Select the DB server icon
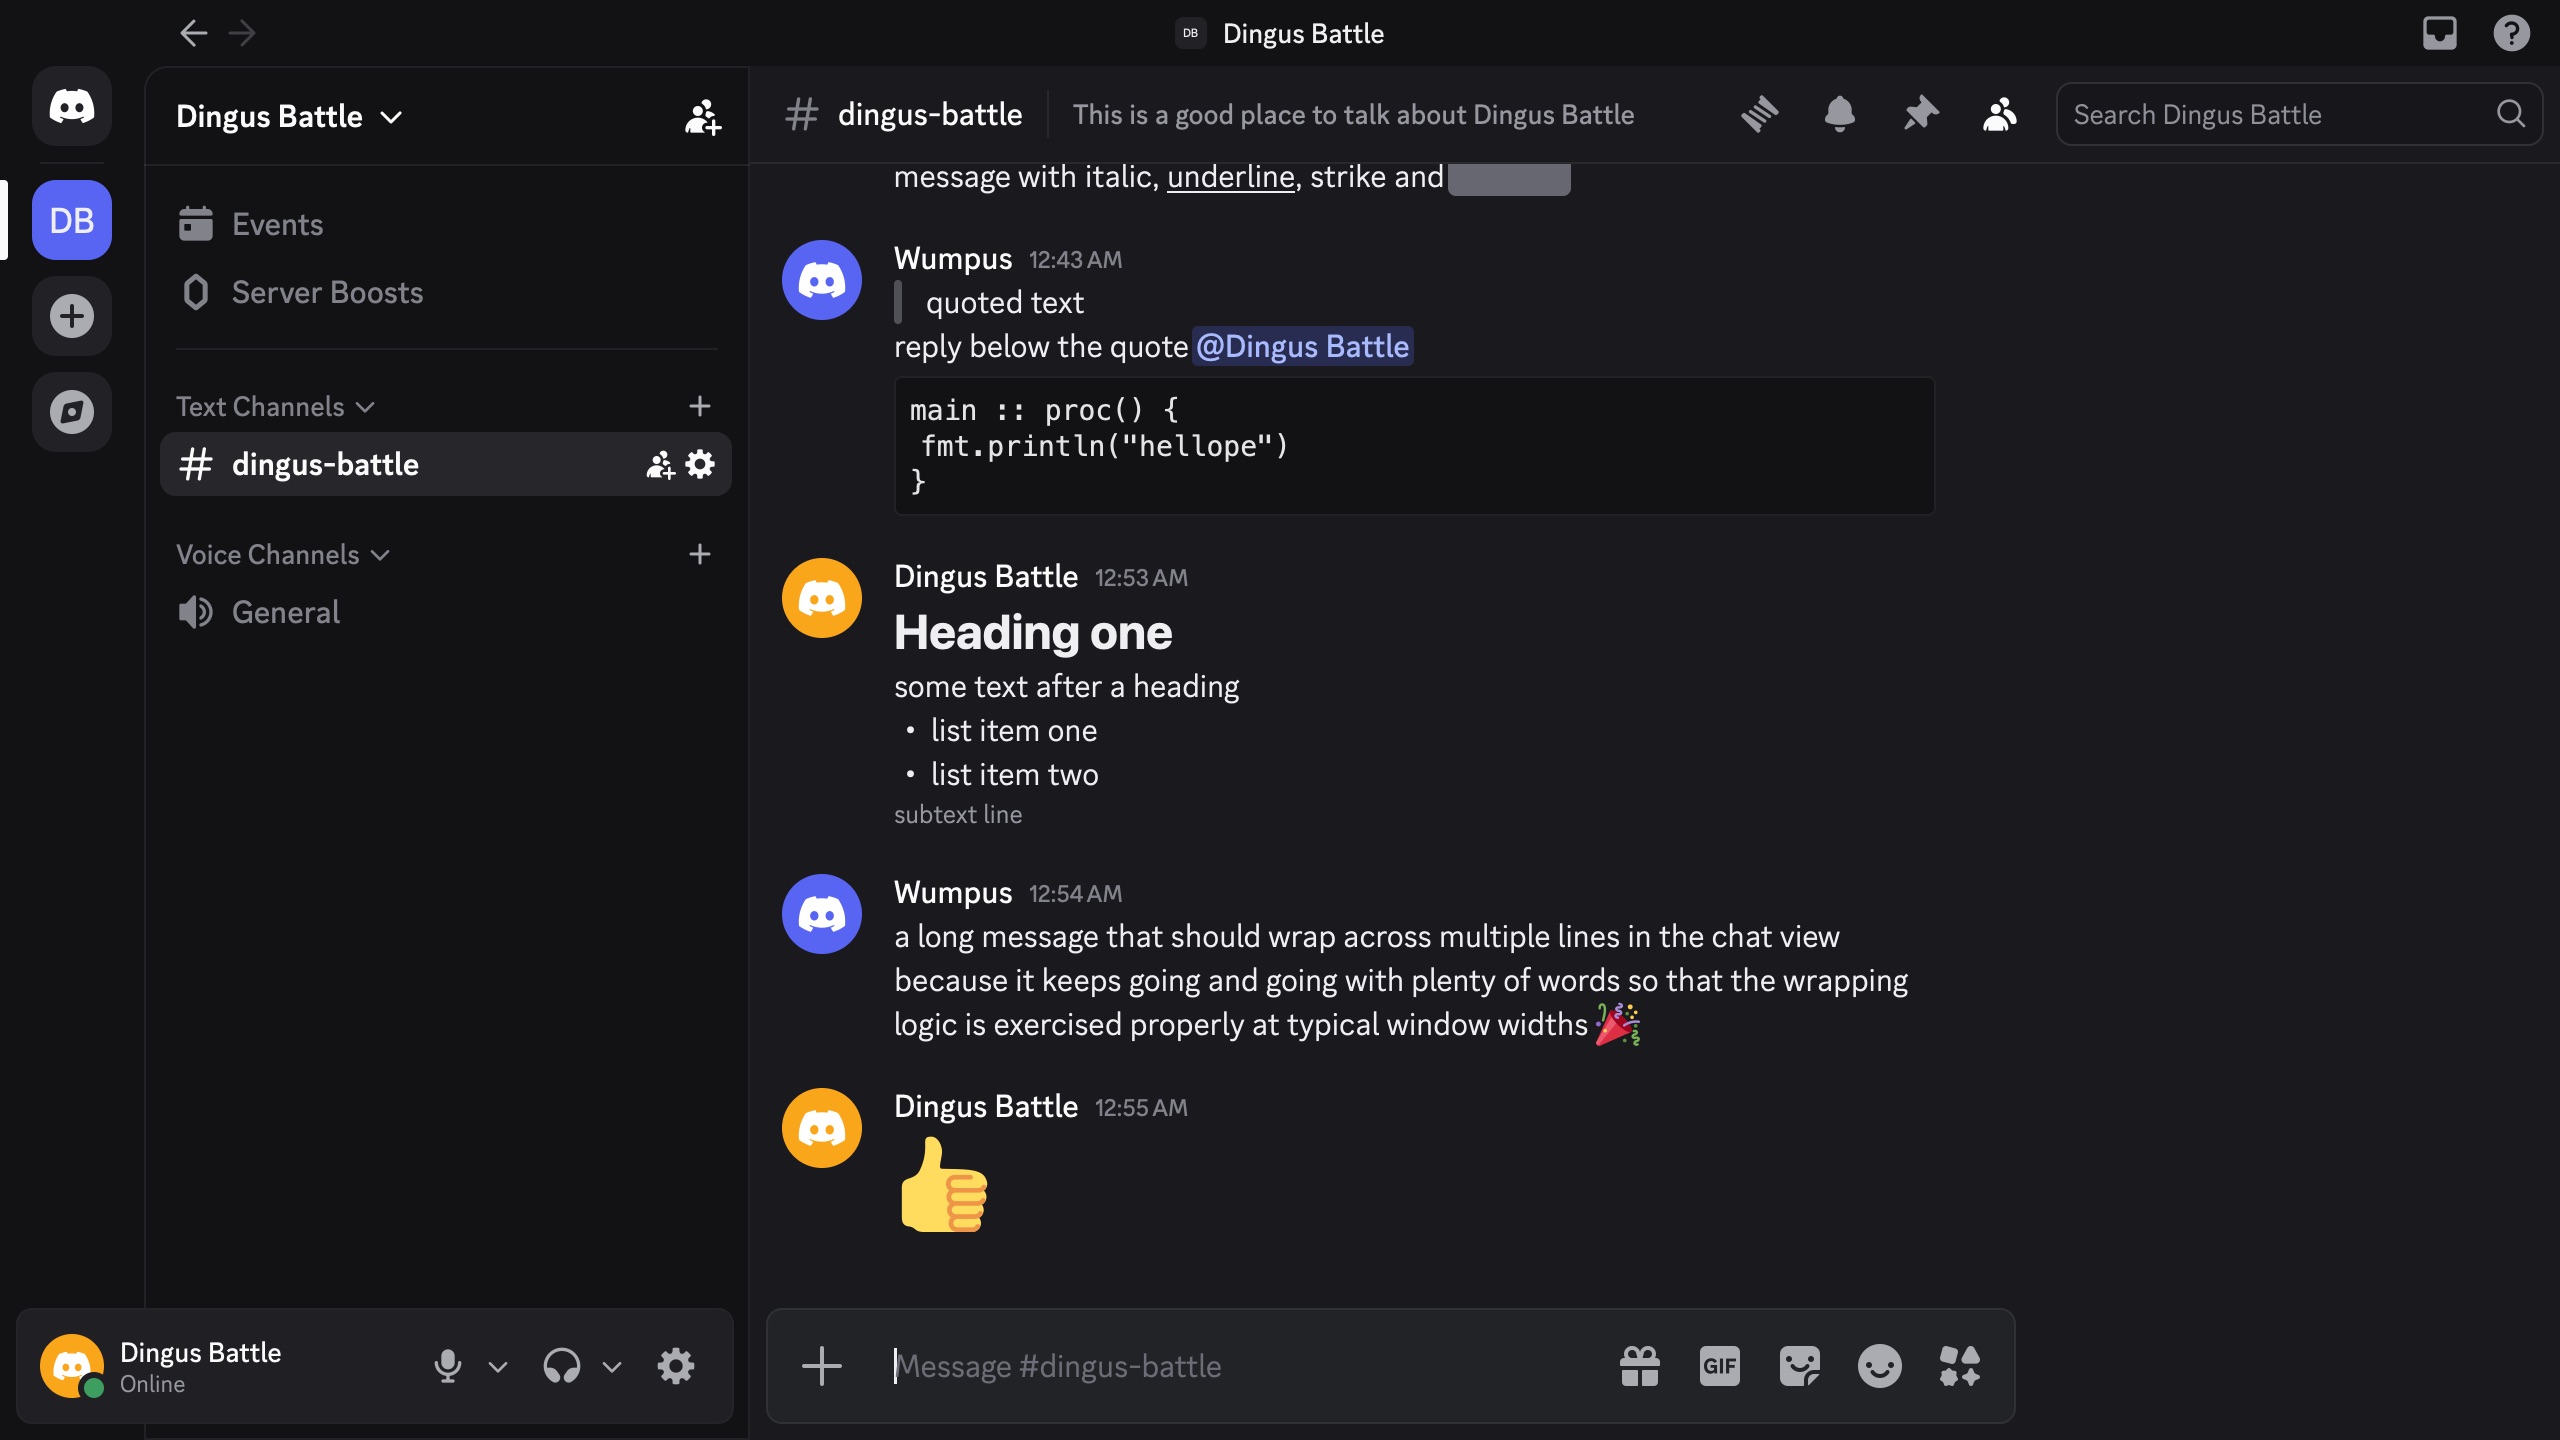Screen dimensions: 2560x1440 point(72,220)
